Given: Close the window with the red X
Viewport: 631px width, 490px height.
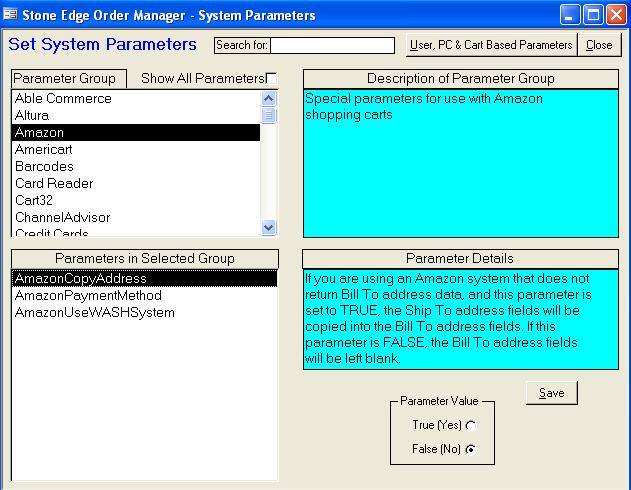Looking at the screenshot, I should click(x=616, y=15).
